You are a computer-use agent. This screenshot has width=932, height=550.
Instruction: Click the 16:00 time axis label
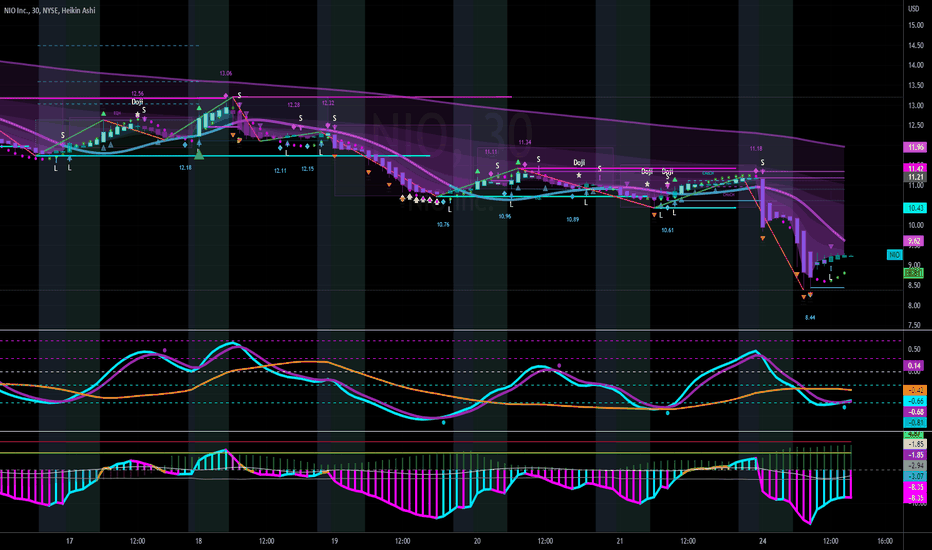(885, 541)
